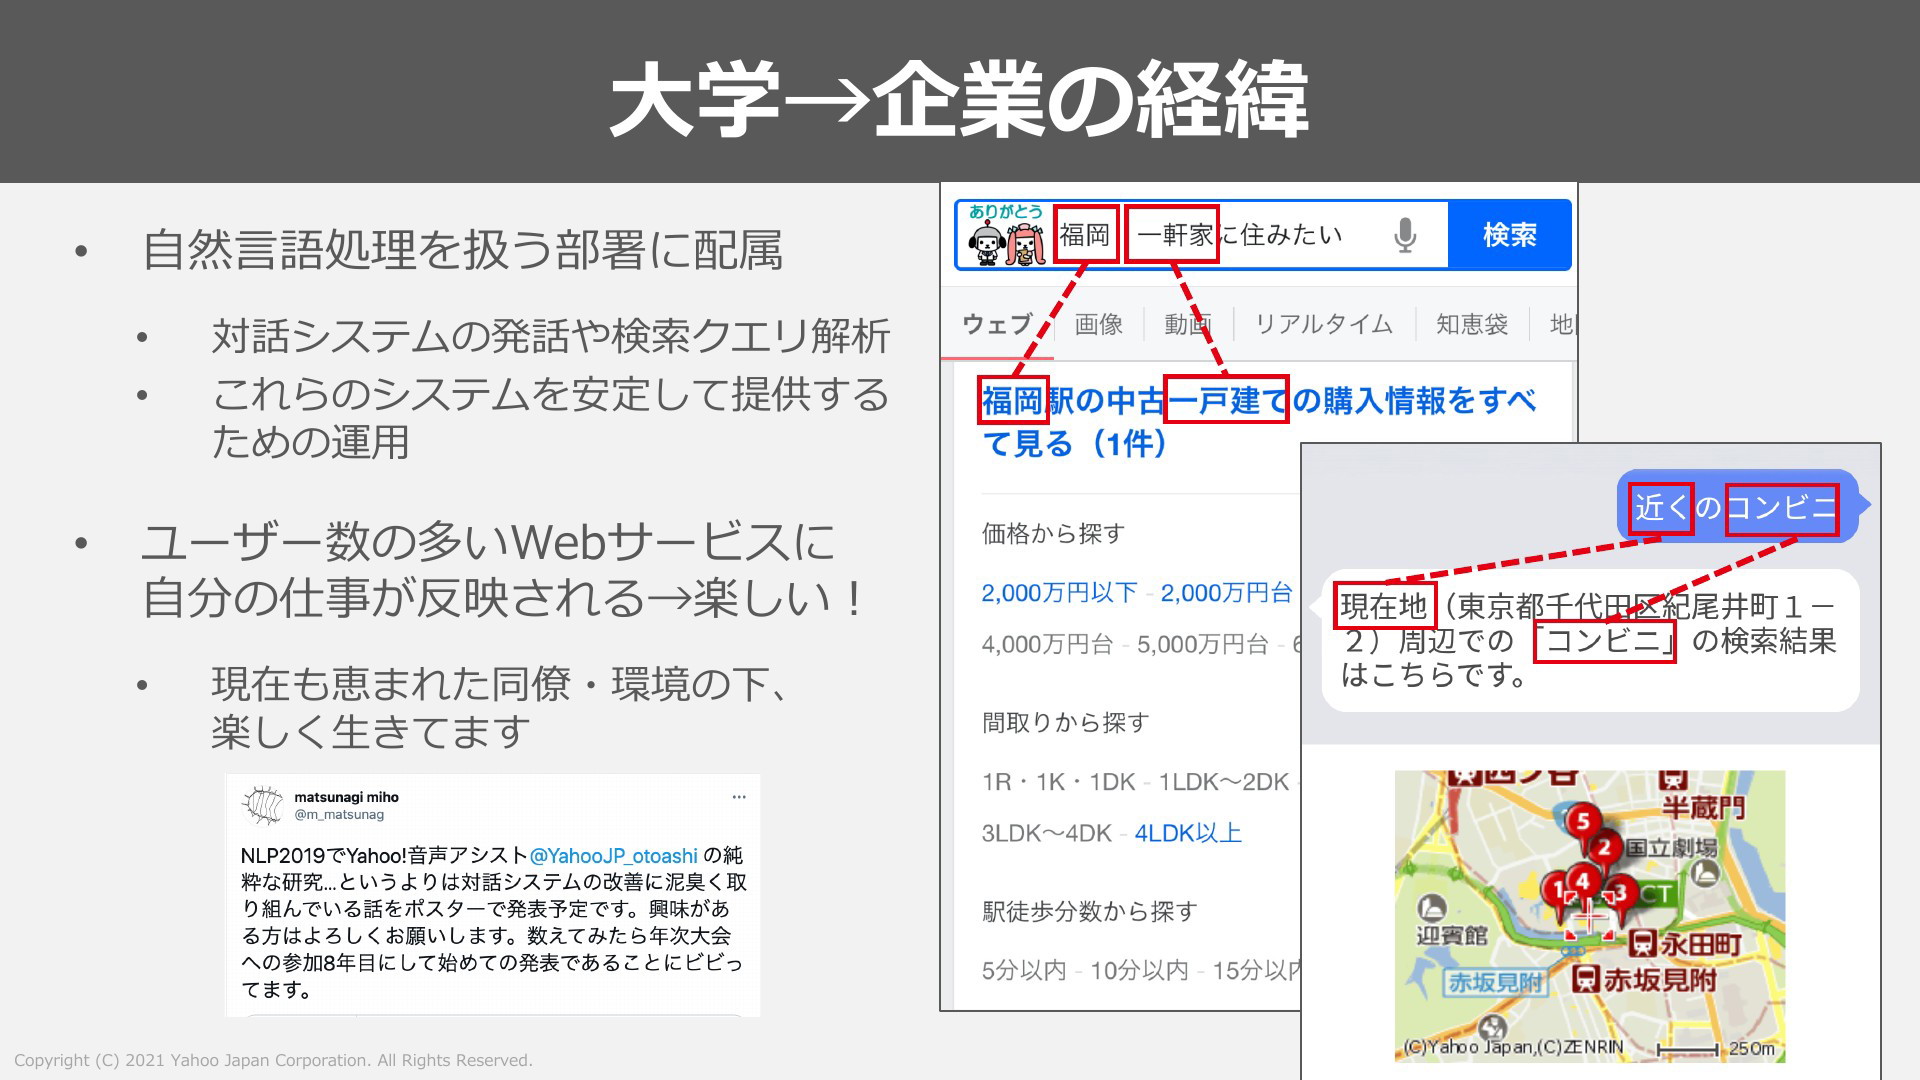Click the 5,000万円台 price option

click(x=1203, y=644)
